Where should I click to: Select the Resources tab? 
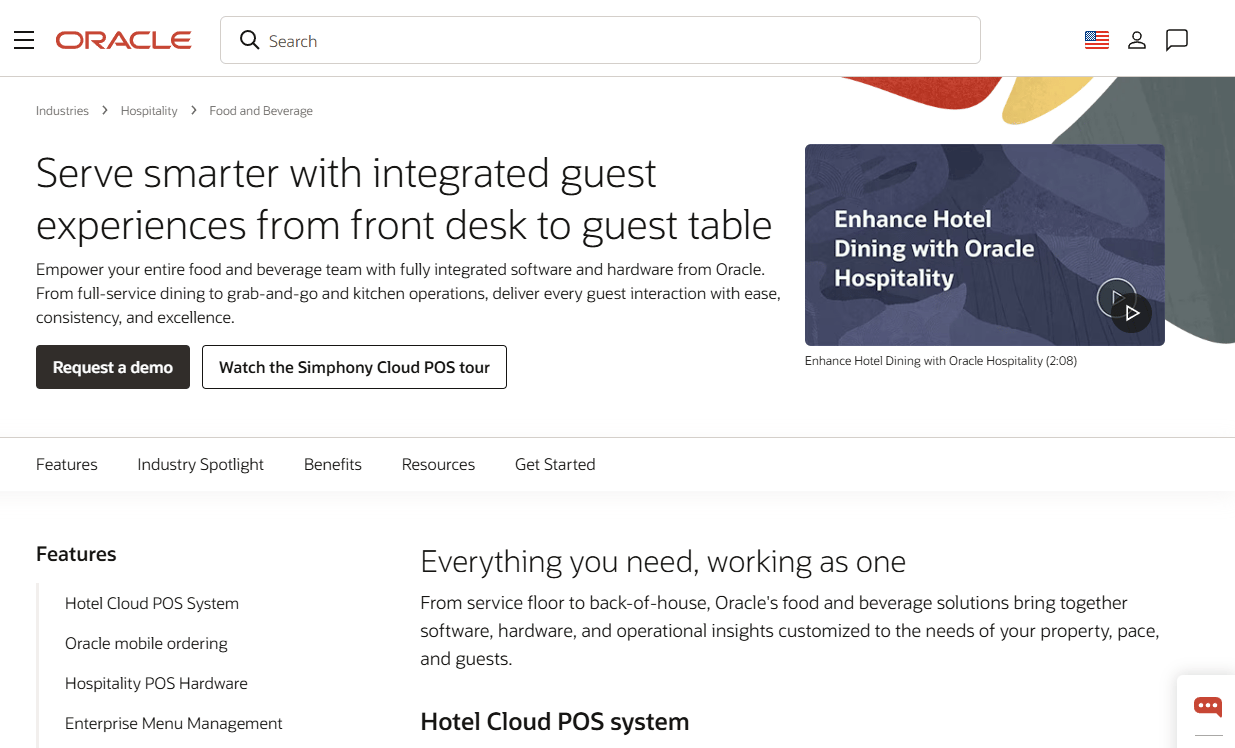(438, 464)
